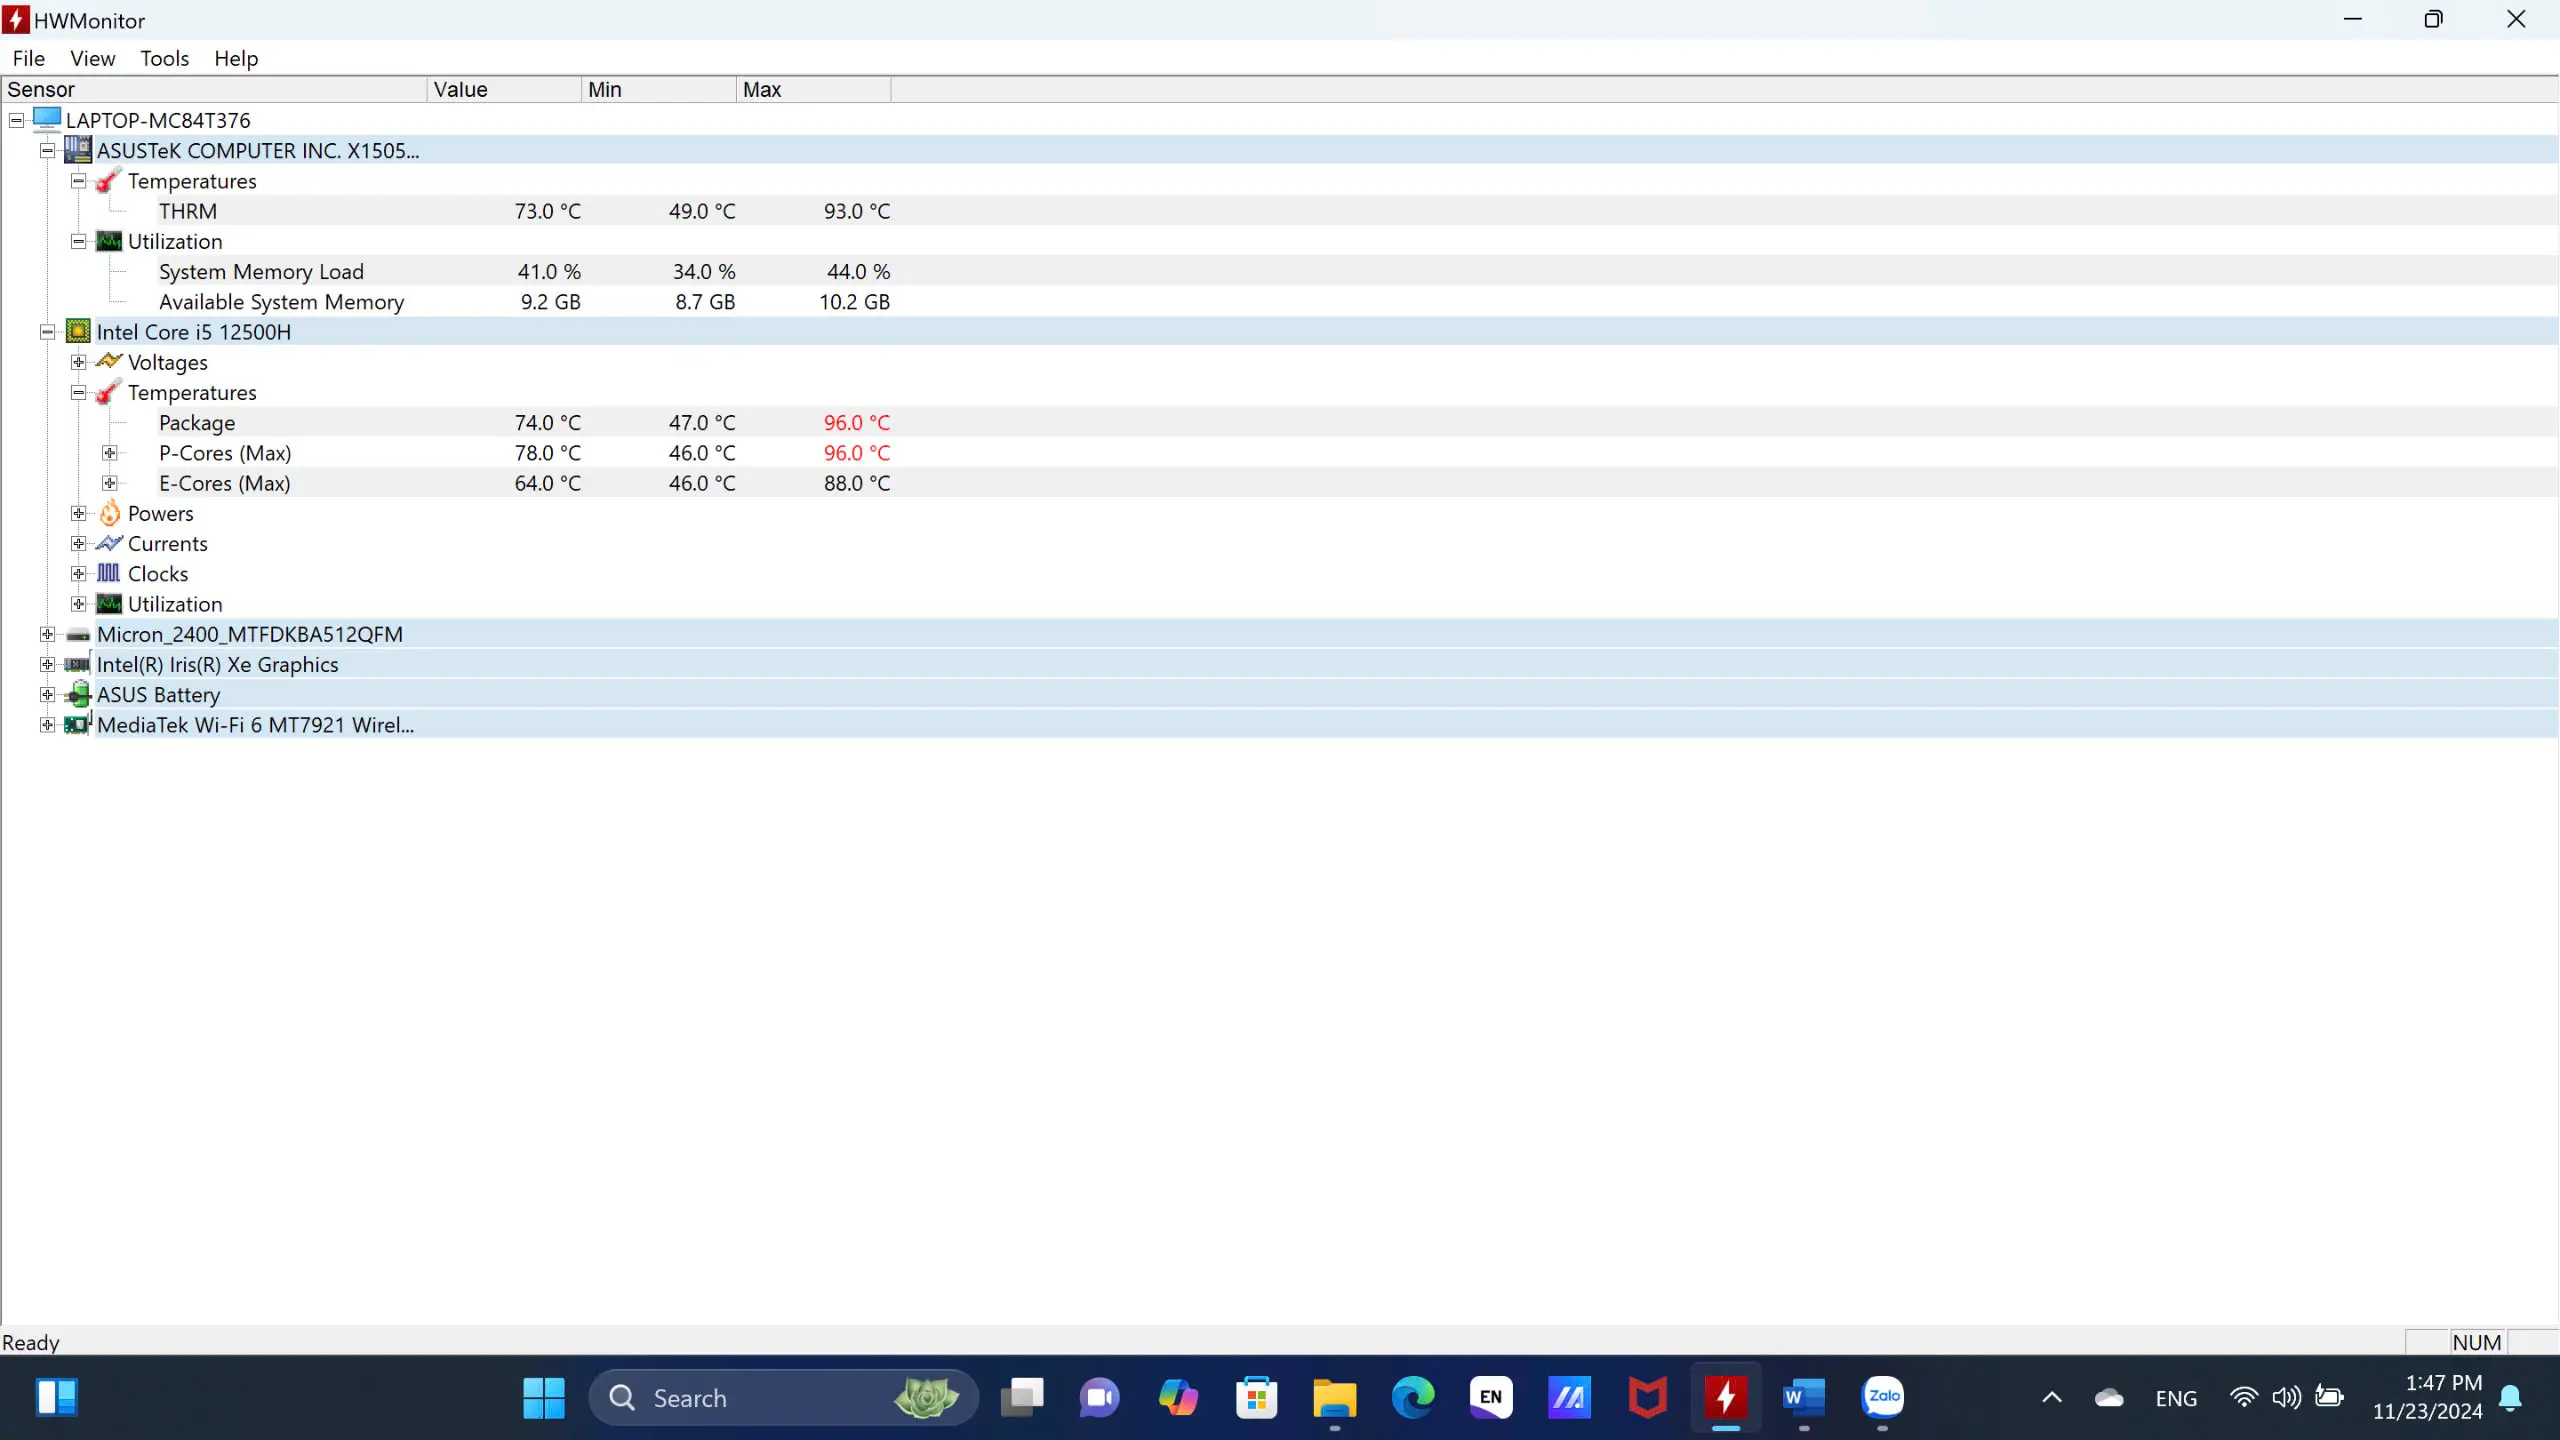Expand Intel Iris Xe Graphics node
This screenshot has height=1440, width=2560.
47,664
